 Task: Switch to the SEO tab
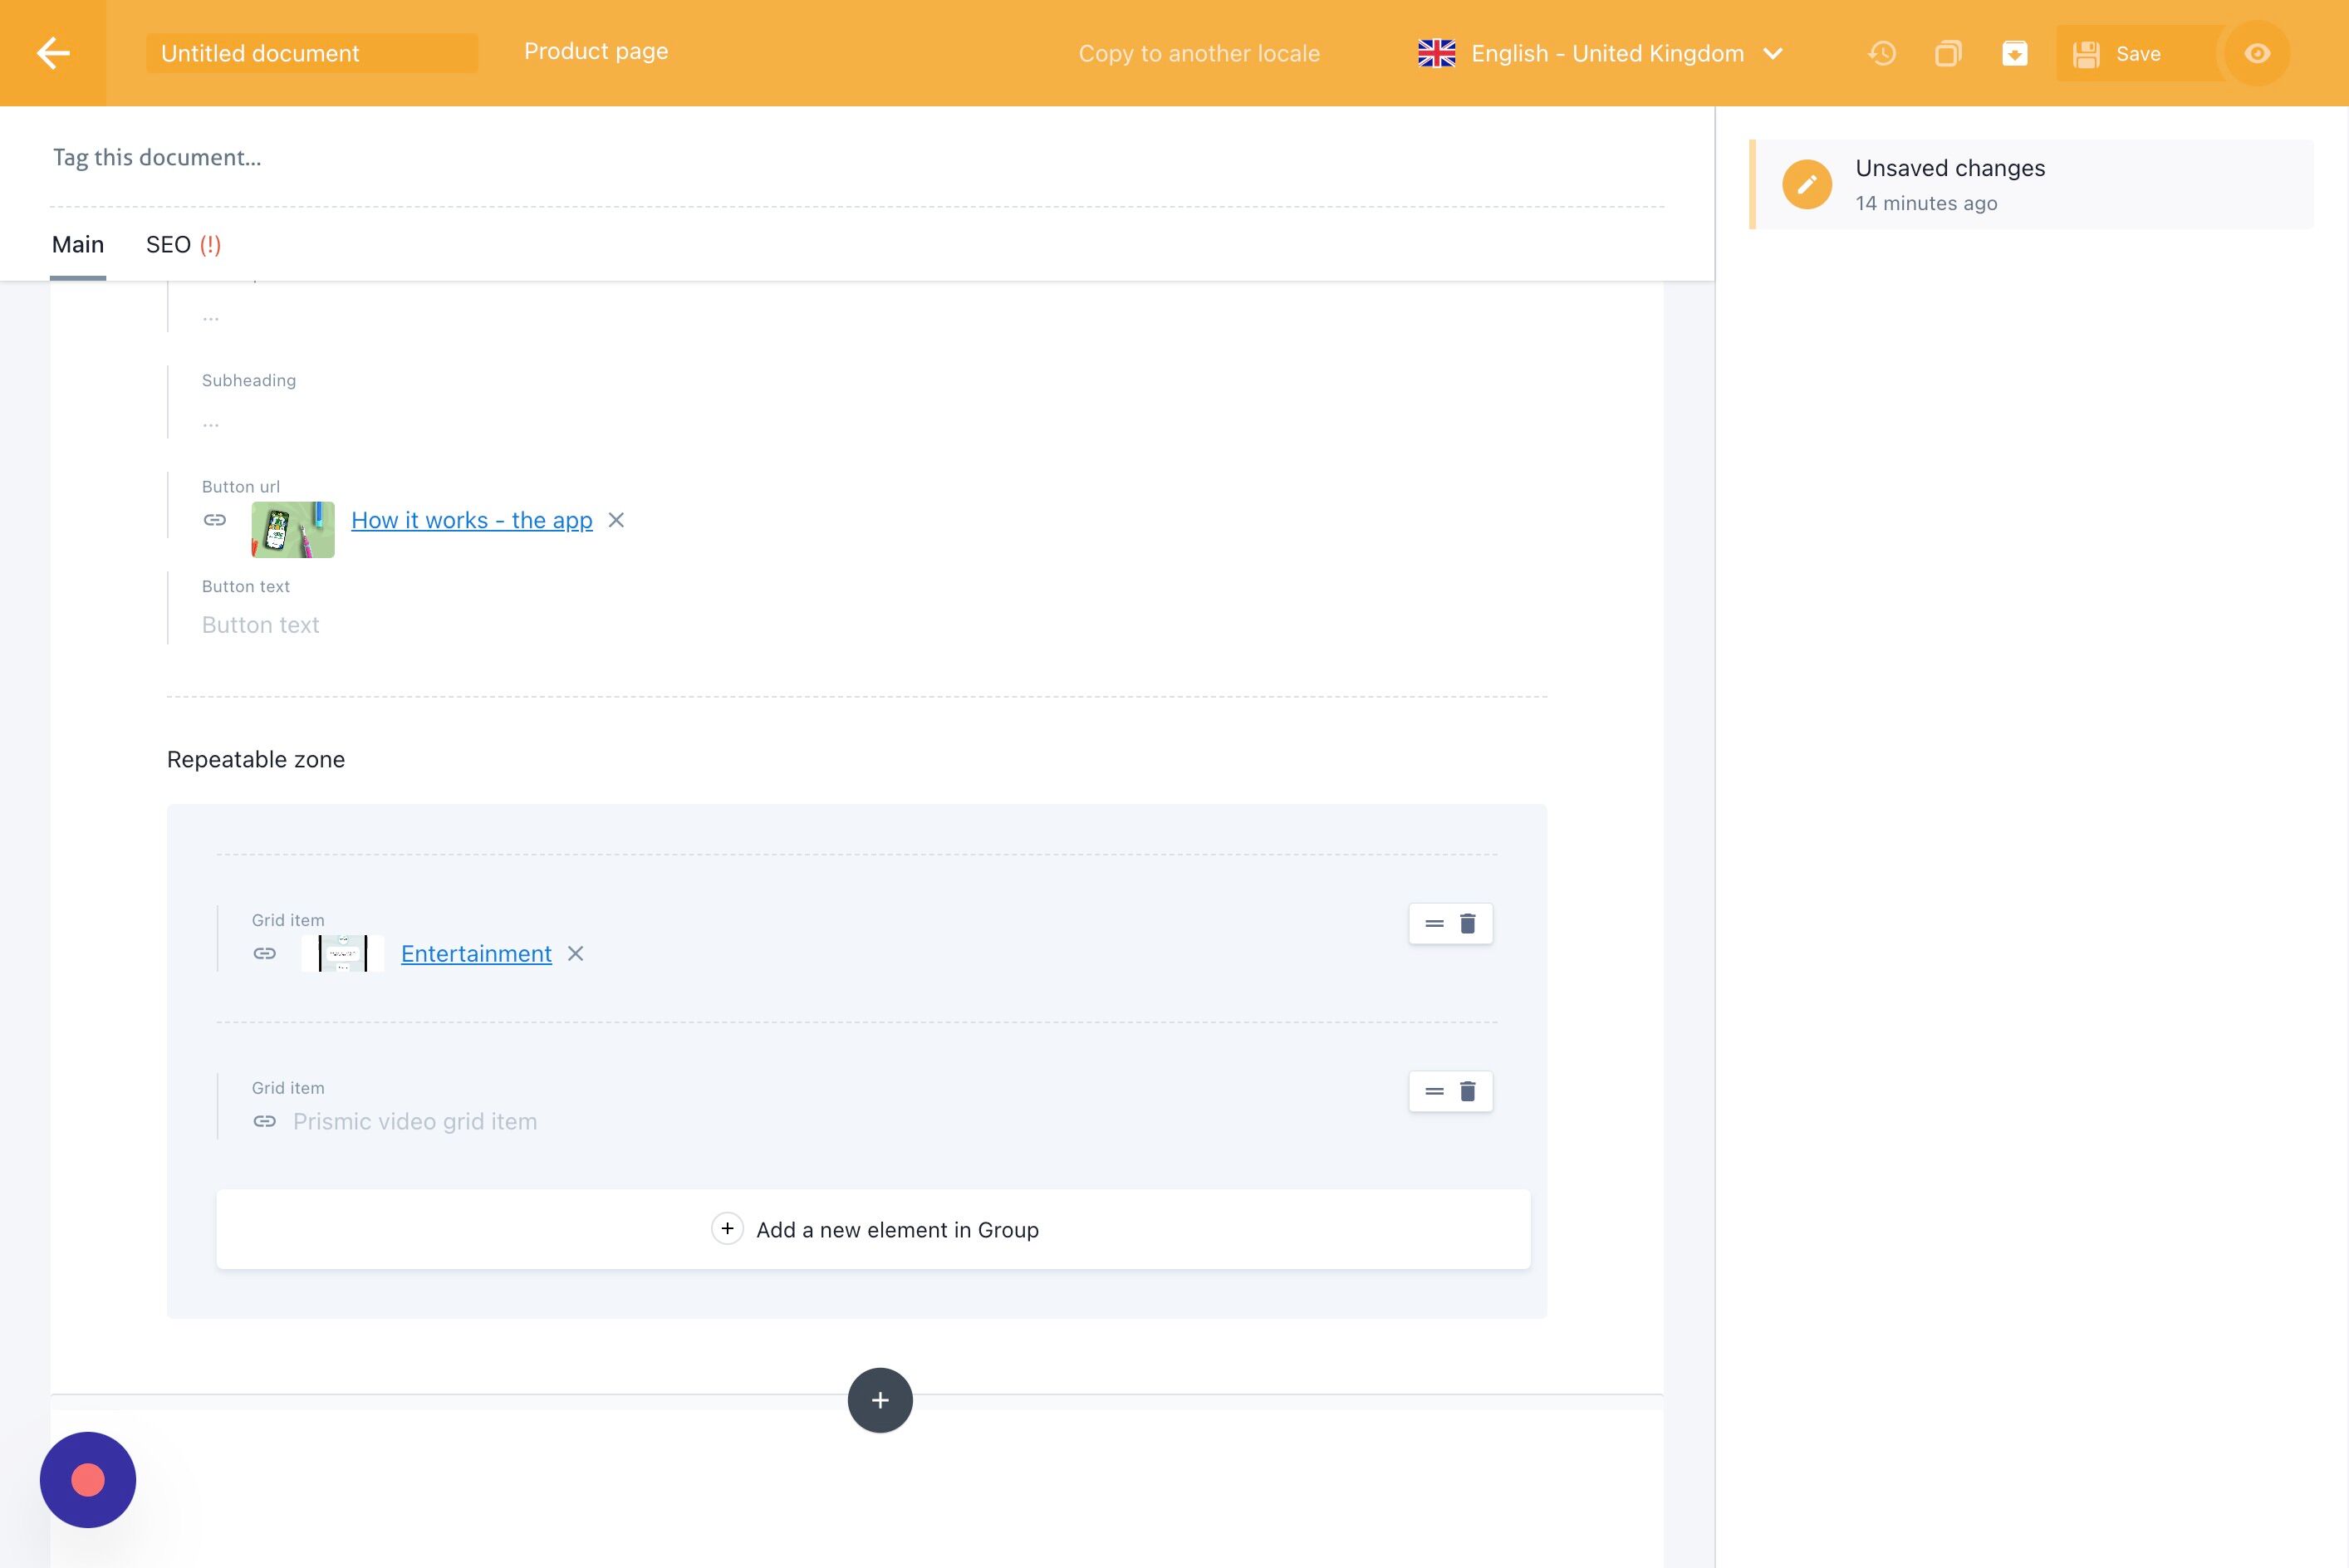183,245
